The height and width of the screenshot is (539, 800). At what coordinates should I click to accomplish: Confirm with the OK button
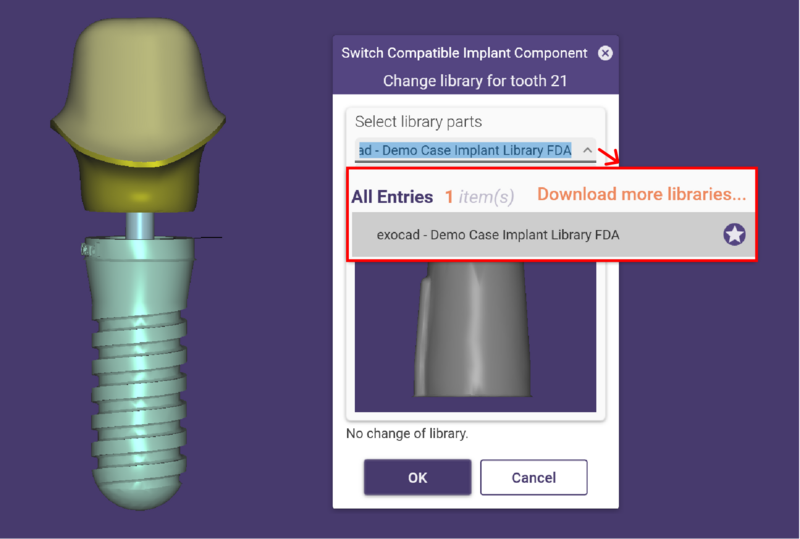click(x=417, y=477)
